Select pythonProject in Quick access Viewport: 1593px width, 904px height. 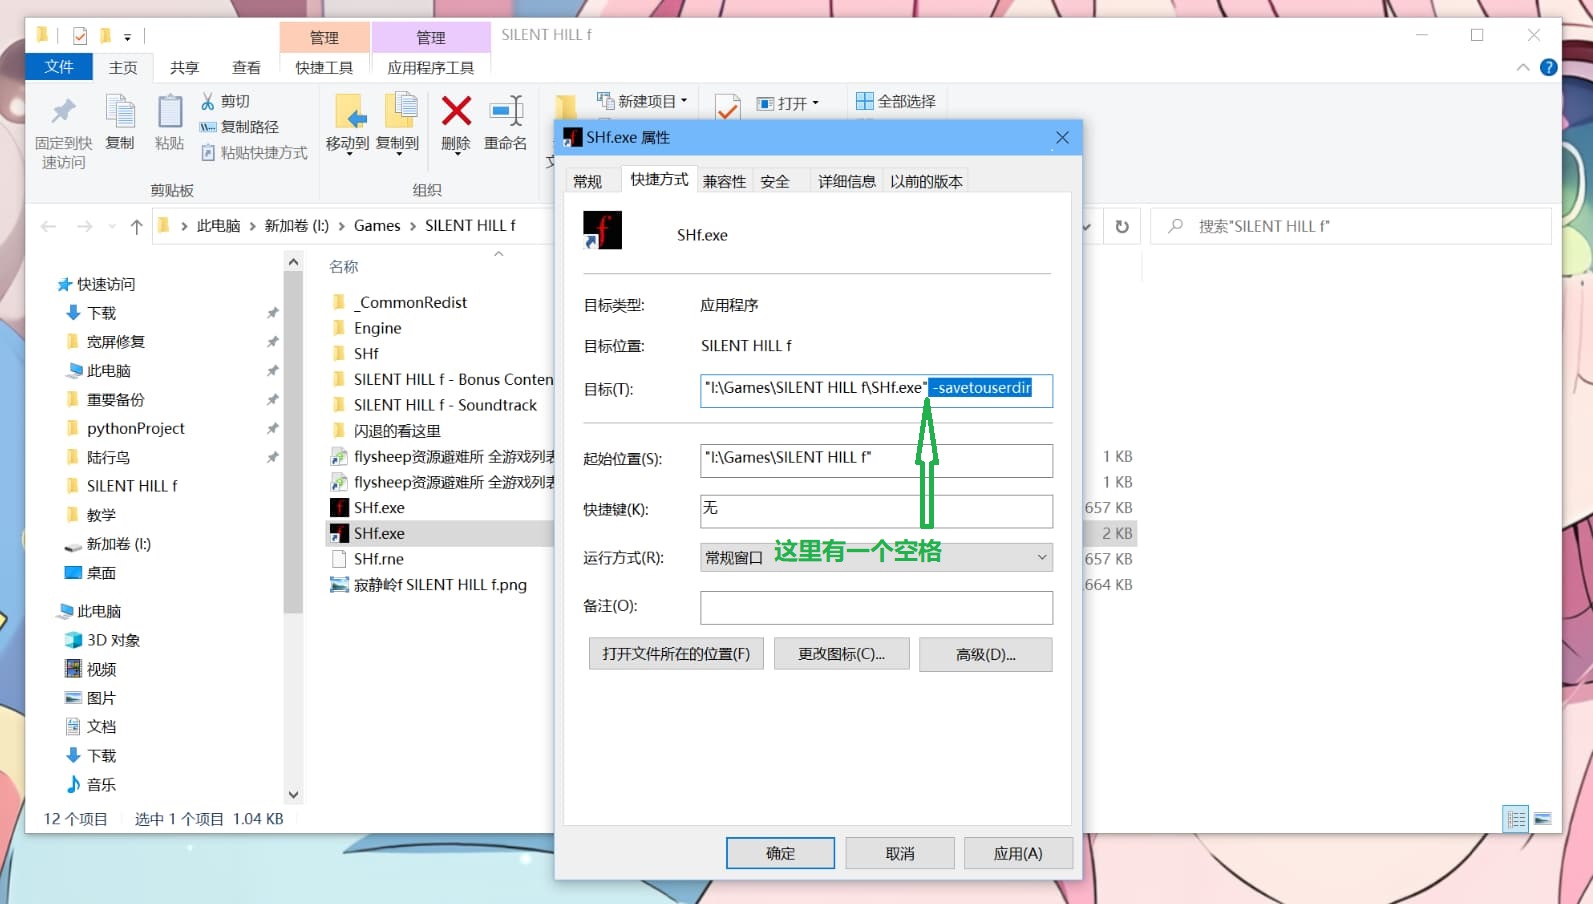pyautogui.click(x=136, y=428)
